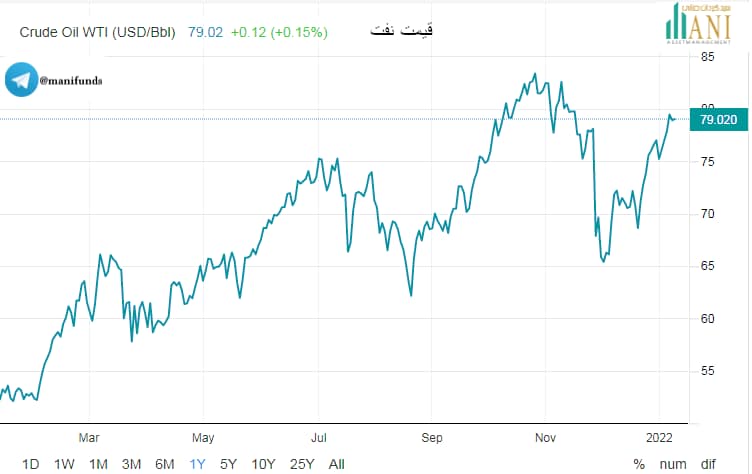Screen dimensions: 752x474
Task: Switch chart to 3M range
Action: [x=131, y=464]
